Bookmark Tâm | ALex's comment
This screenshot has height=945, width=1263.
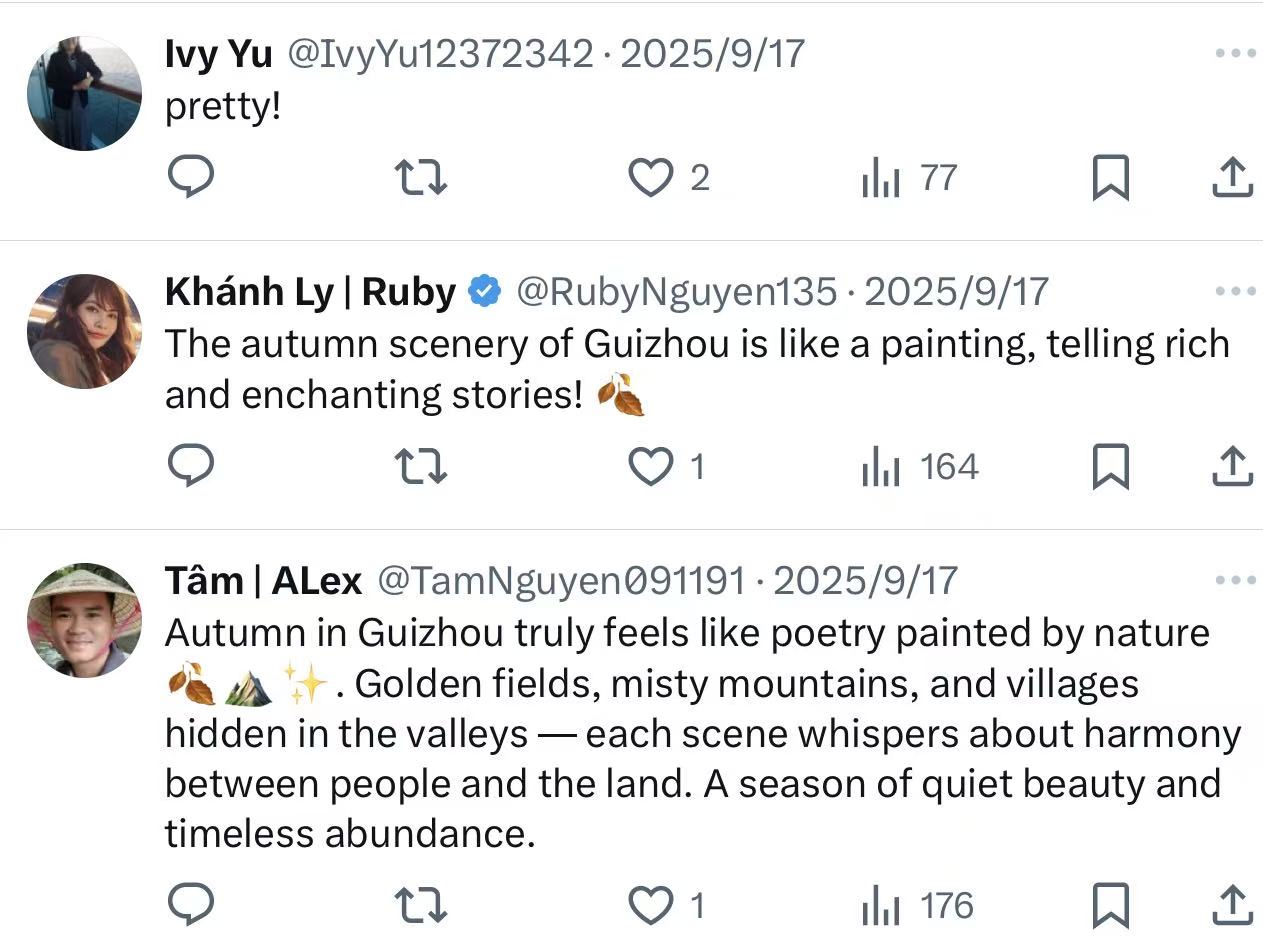1110,905
